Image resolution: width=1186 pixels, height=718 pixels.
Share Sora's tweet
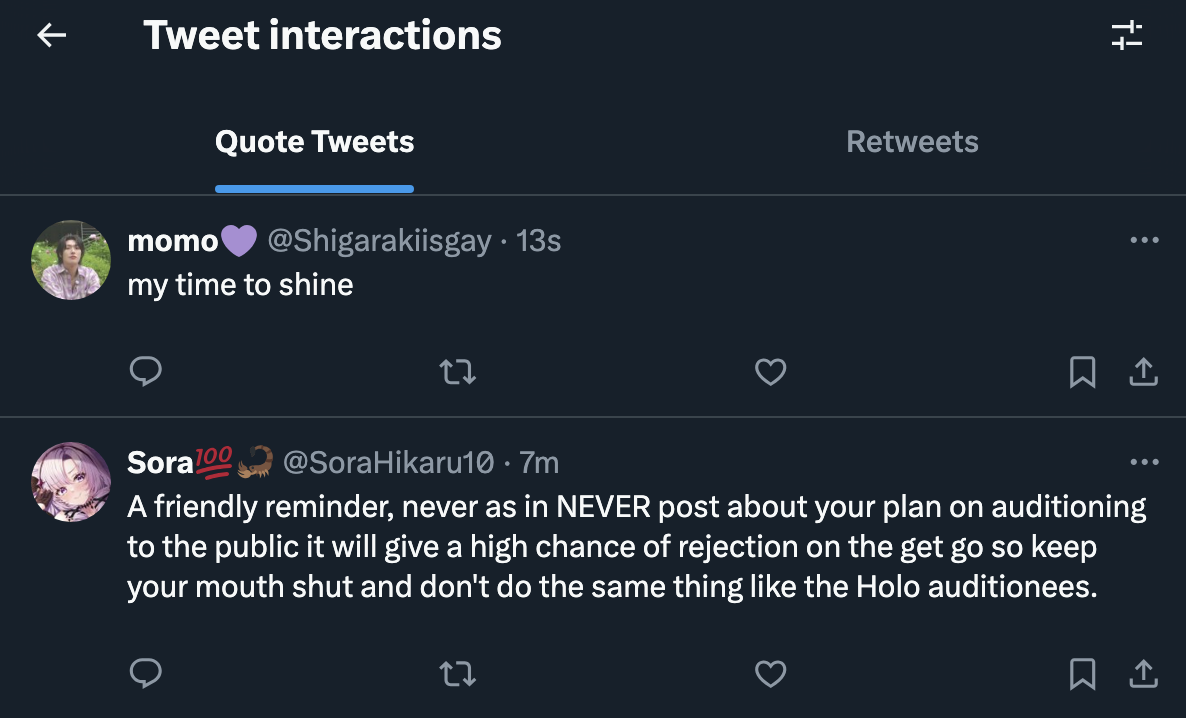point(1143,675)
